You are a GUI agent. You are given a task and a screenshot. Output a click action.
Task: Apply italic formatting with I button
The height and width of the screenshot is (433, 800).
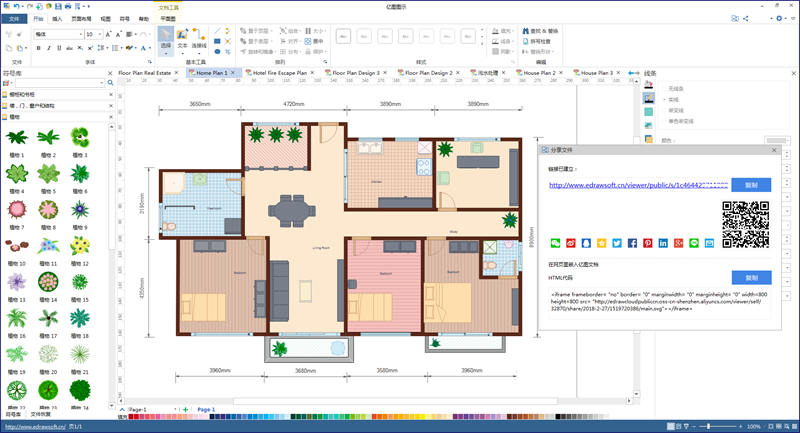coord(49,48)
